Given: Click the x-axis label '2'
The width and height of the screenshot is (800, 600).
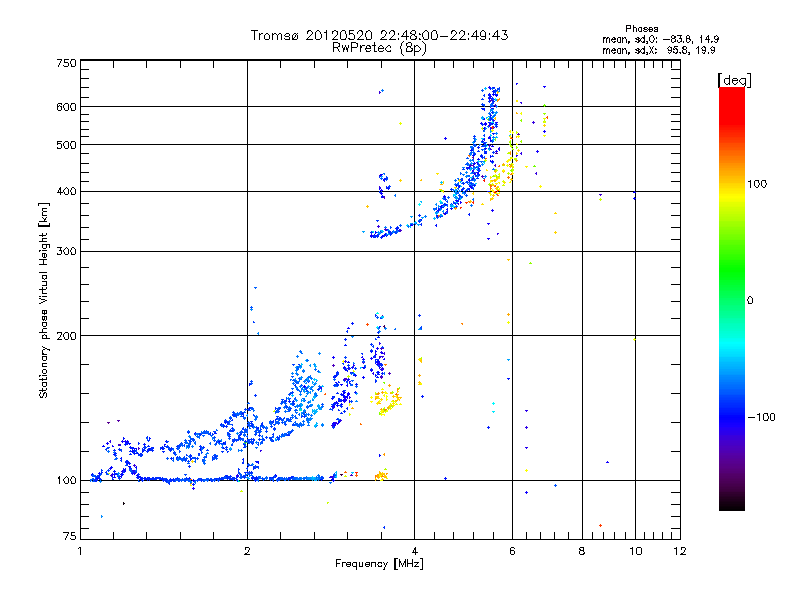Looking at the screenshot, I should (247, 551).
